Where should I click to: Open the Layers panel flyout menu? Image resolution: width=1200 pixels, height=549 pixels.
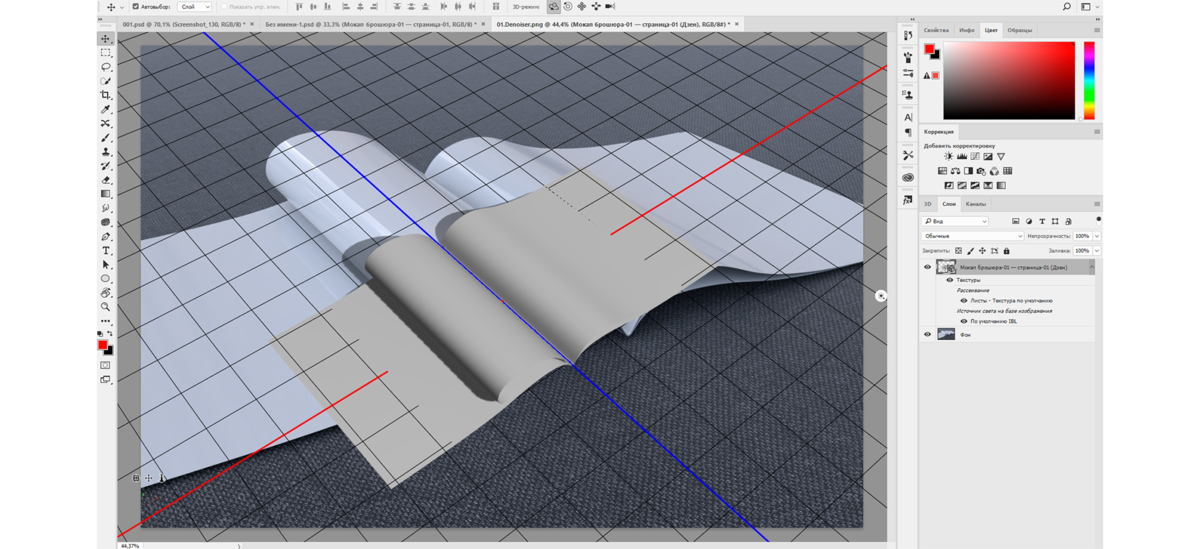click(1097, 204)
